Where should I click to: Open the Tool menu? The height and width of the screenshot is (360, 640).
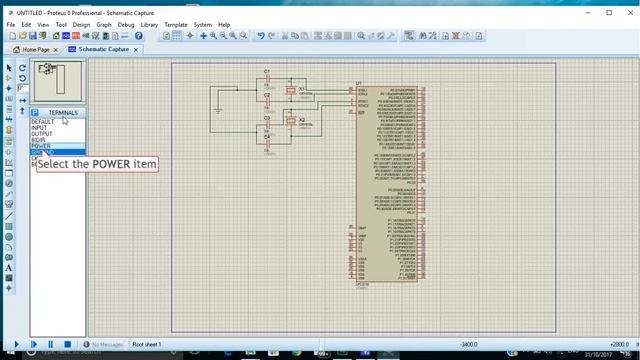61,24
